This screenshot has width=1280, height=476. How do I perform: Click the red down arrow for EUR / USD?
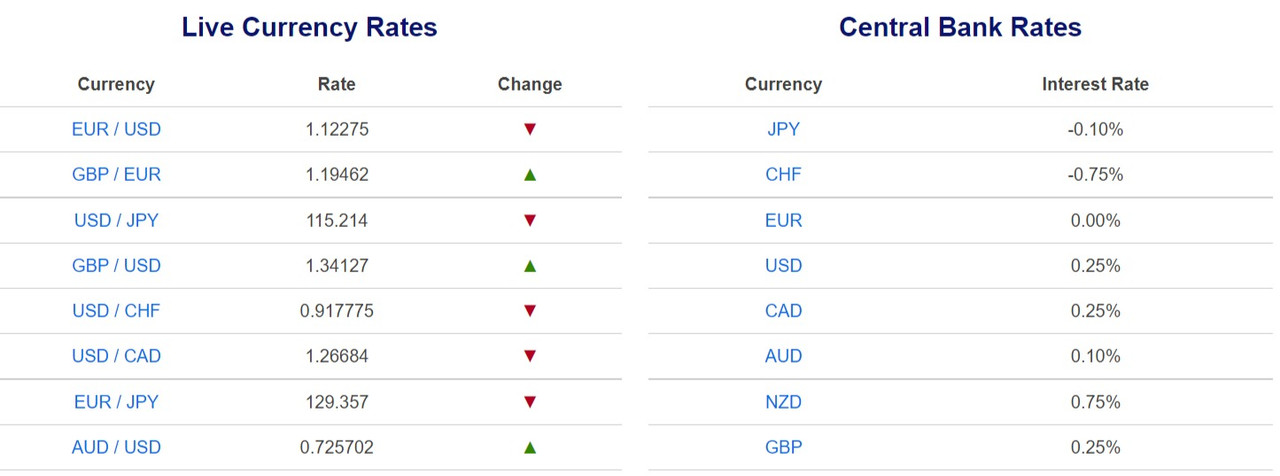click(x=530, y=129)
